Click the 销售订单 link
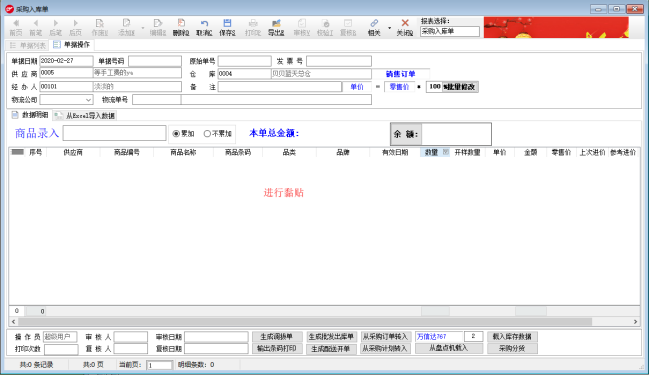Viewport: 649px width, 376px height. tap(400, 74)
